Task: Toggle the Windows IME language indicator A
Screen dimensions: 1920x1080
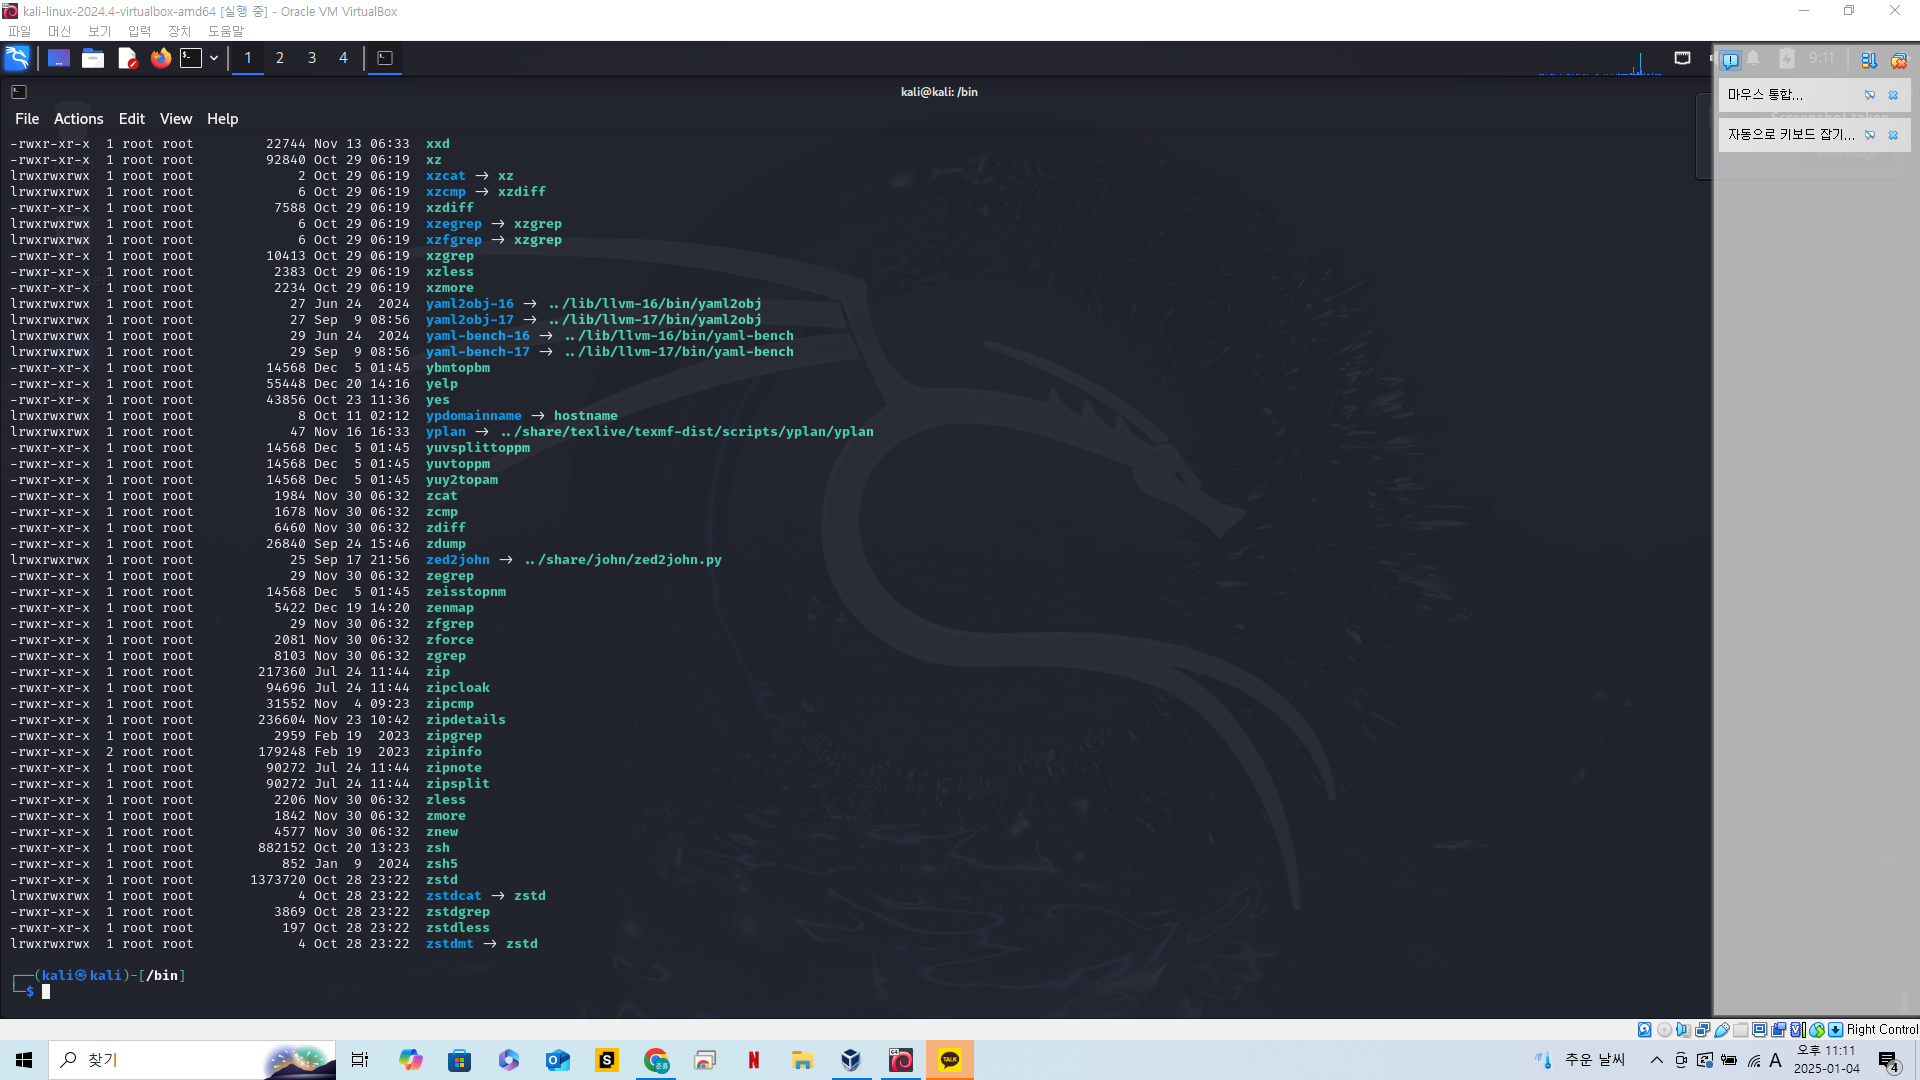Action: (1775, 1060)
